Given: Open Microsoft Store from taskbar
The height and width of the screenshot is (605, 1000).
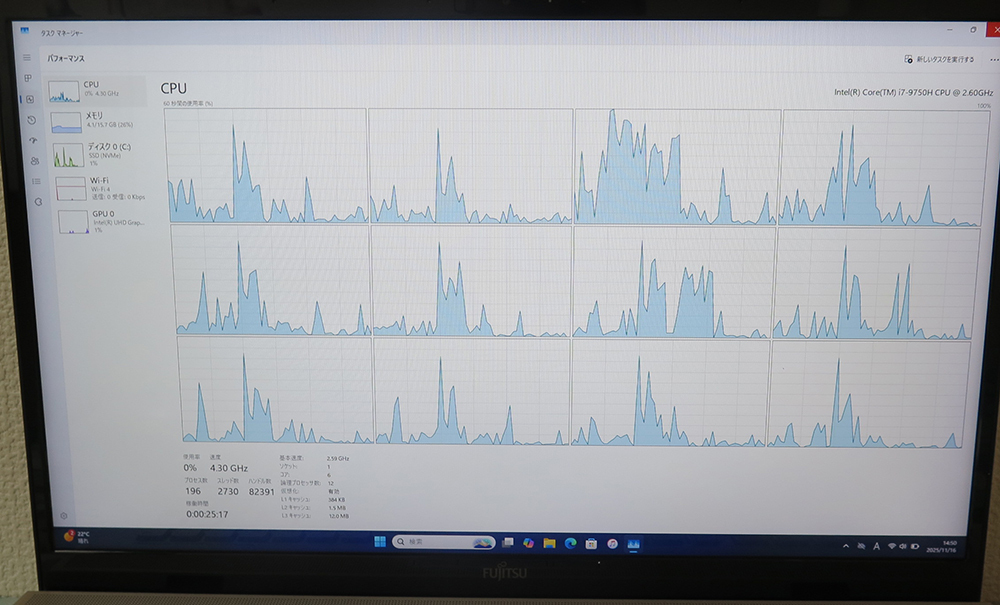Looking at the screenshot, I should click(x=591, y=544).
